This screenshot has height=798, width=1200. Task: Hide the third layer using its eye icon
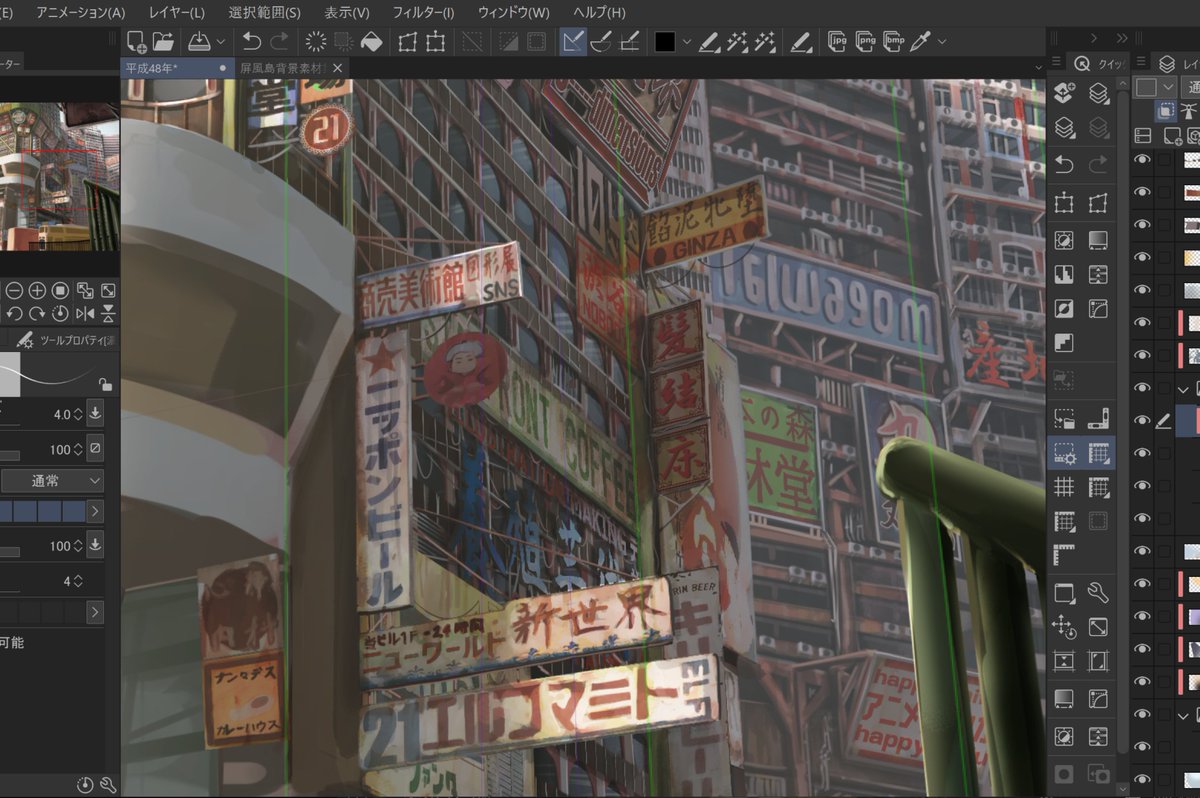click(1142, 225)
